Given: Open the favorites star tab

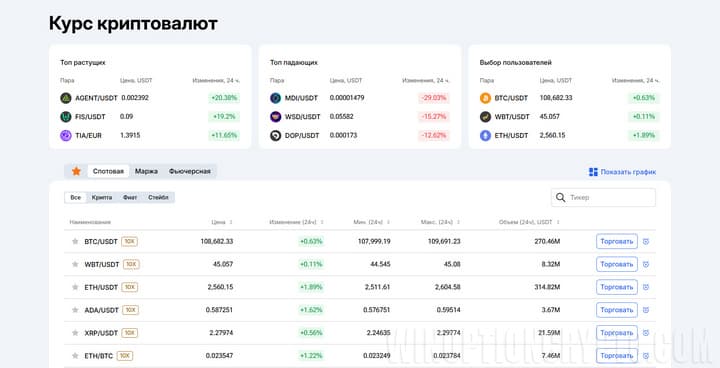Looking at the screenshot, I should click(76, 171).
